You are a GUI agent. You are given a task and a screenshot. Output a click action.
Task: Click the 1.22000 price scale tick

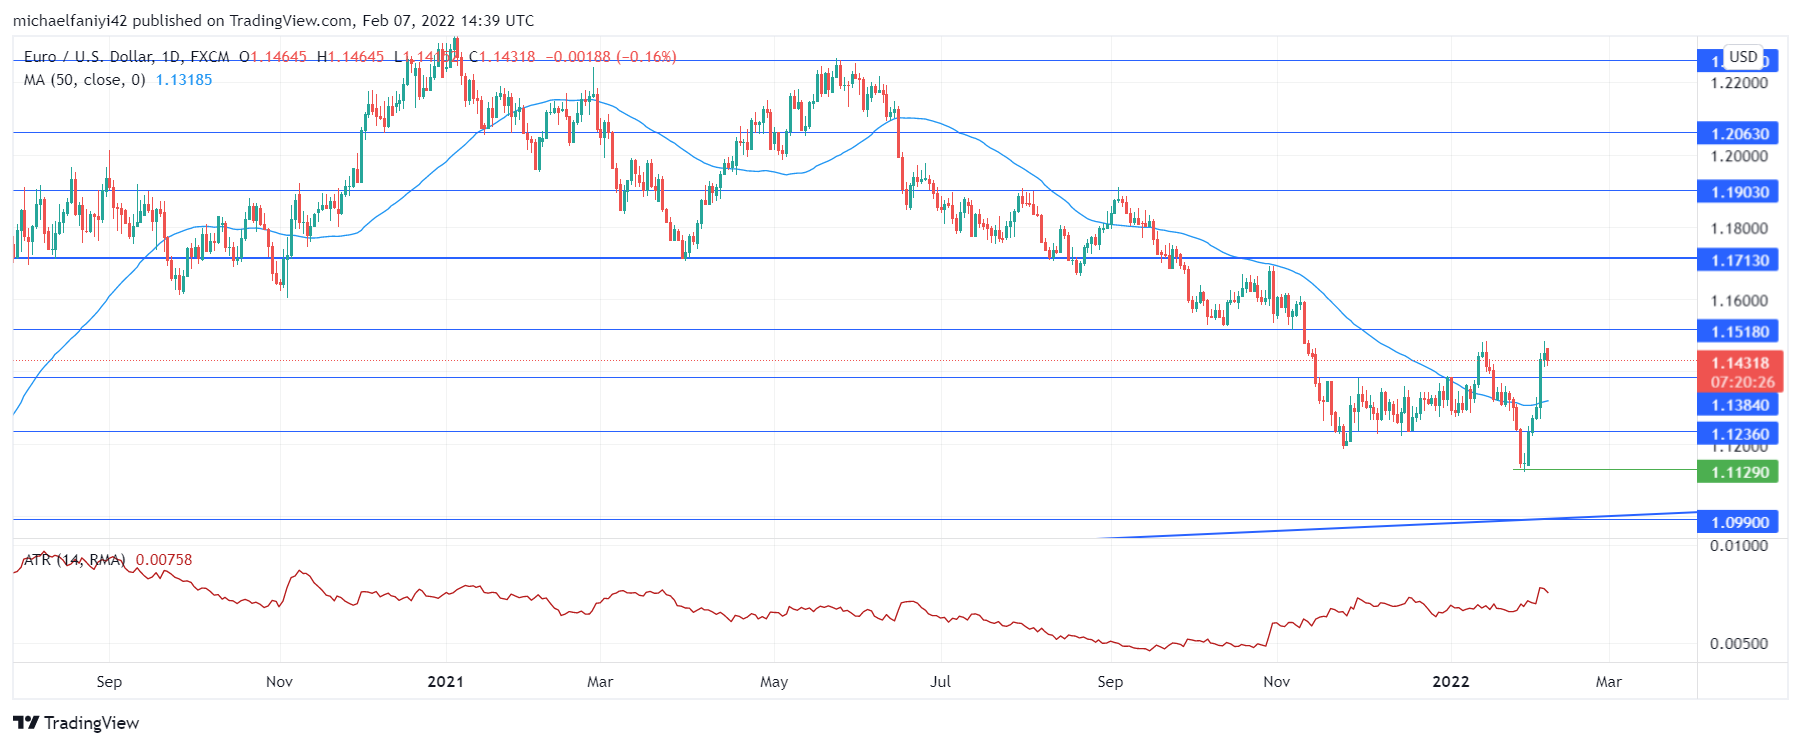click(x=1739, y=83)
